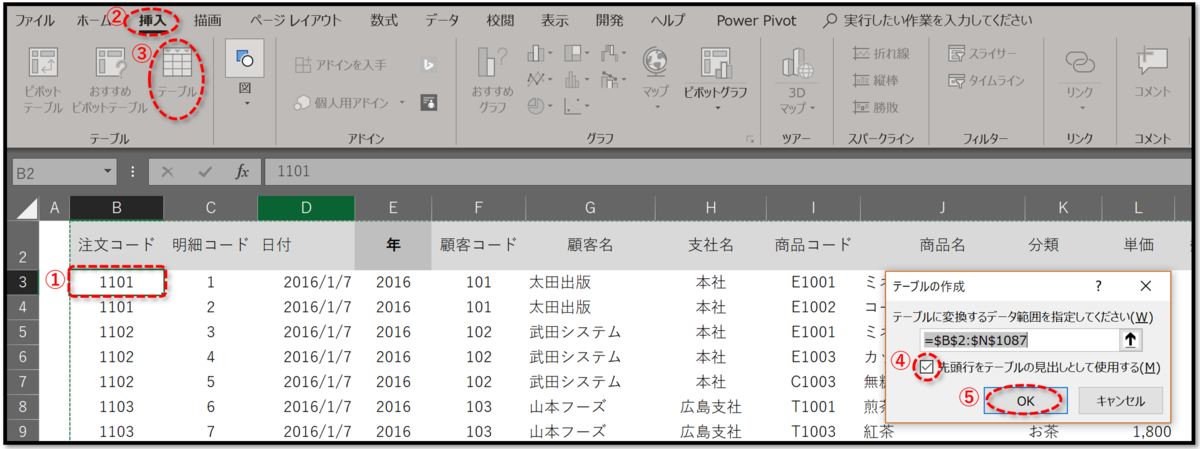This screenshot has width=1200, height=449.
Task: Switch to the Insert (挿入) tab
Action: click(x=154, y=20)
